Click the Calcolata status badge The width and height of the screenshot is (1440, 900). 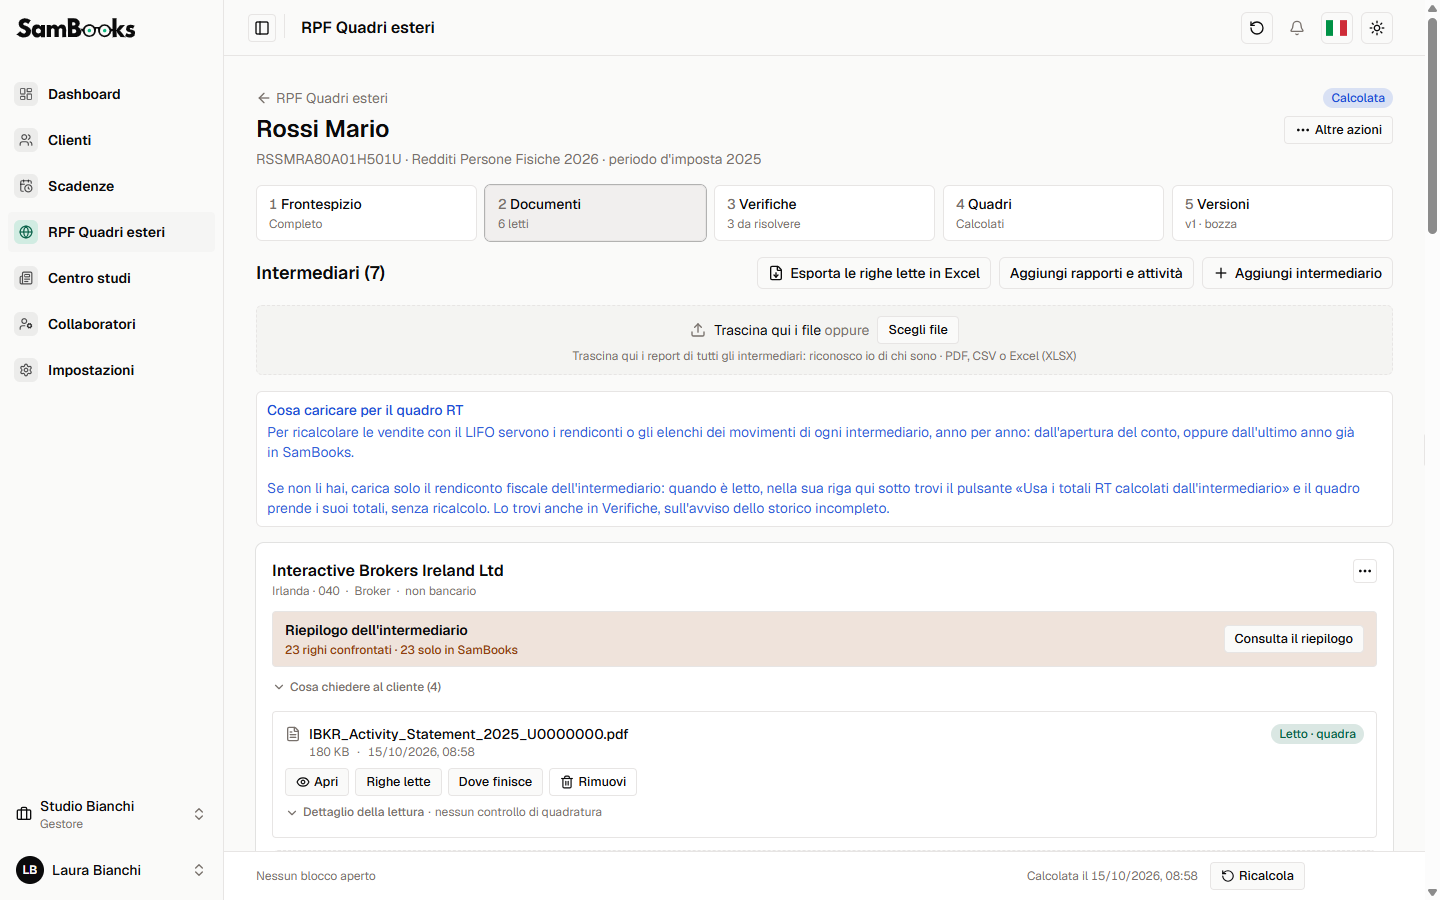pyautogui.click(x=1358, y=98)
